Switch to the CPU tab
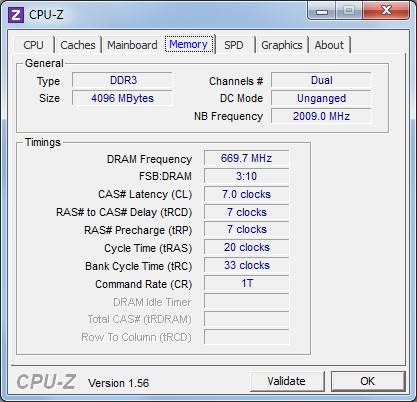Screen dimensions: 417x402 33,45
